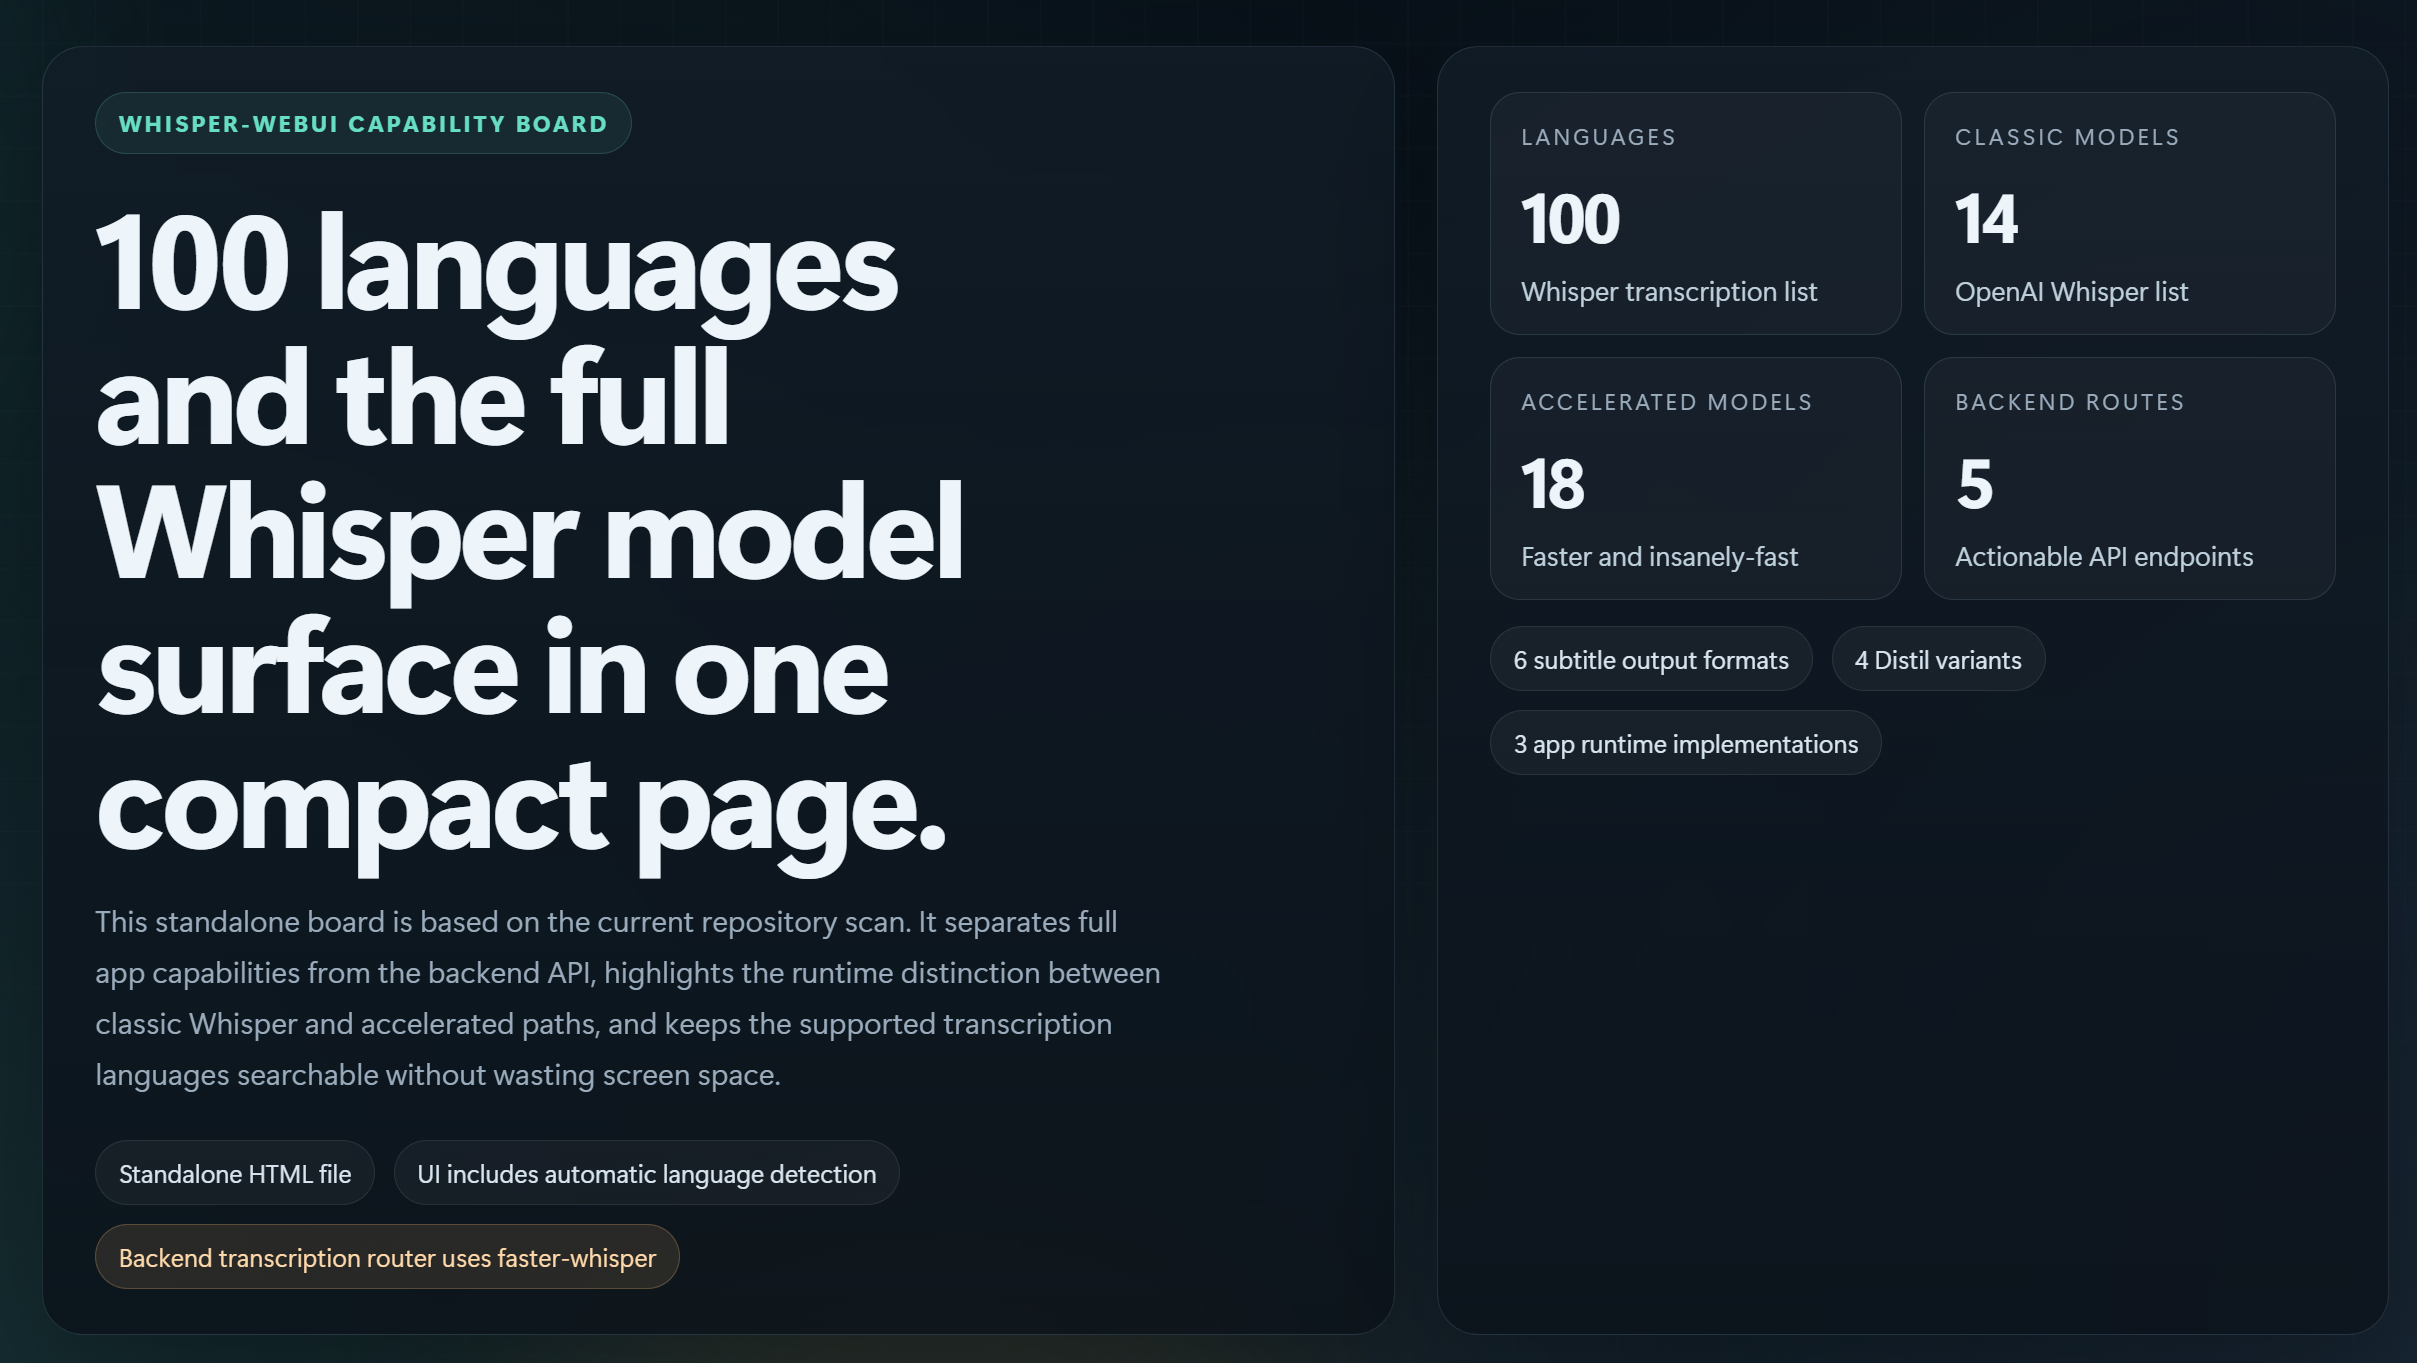This screenshot has height=1363, width=2417.
Task: Click the 3 app runtime implementations pill
Action: [x=1686, y=743]
